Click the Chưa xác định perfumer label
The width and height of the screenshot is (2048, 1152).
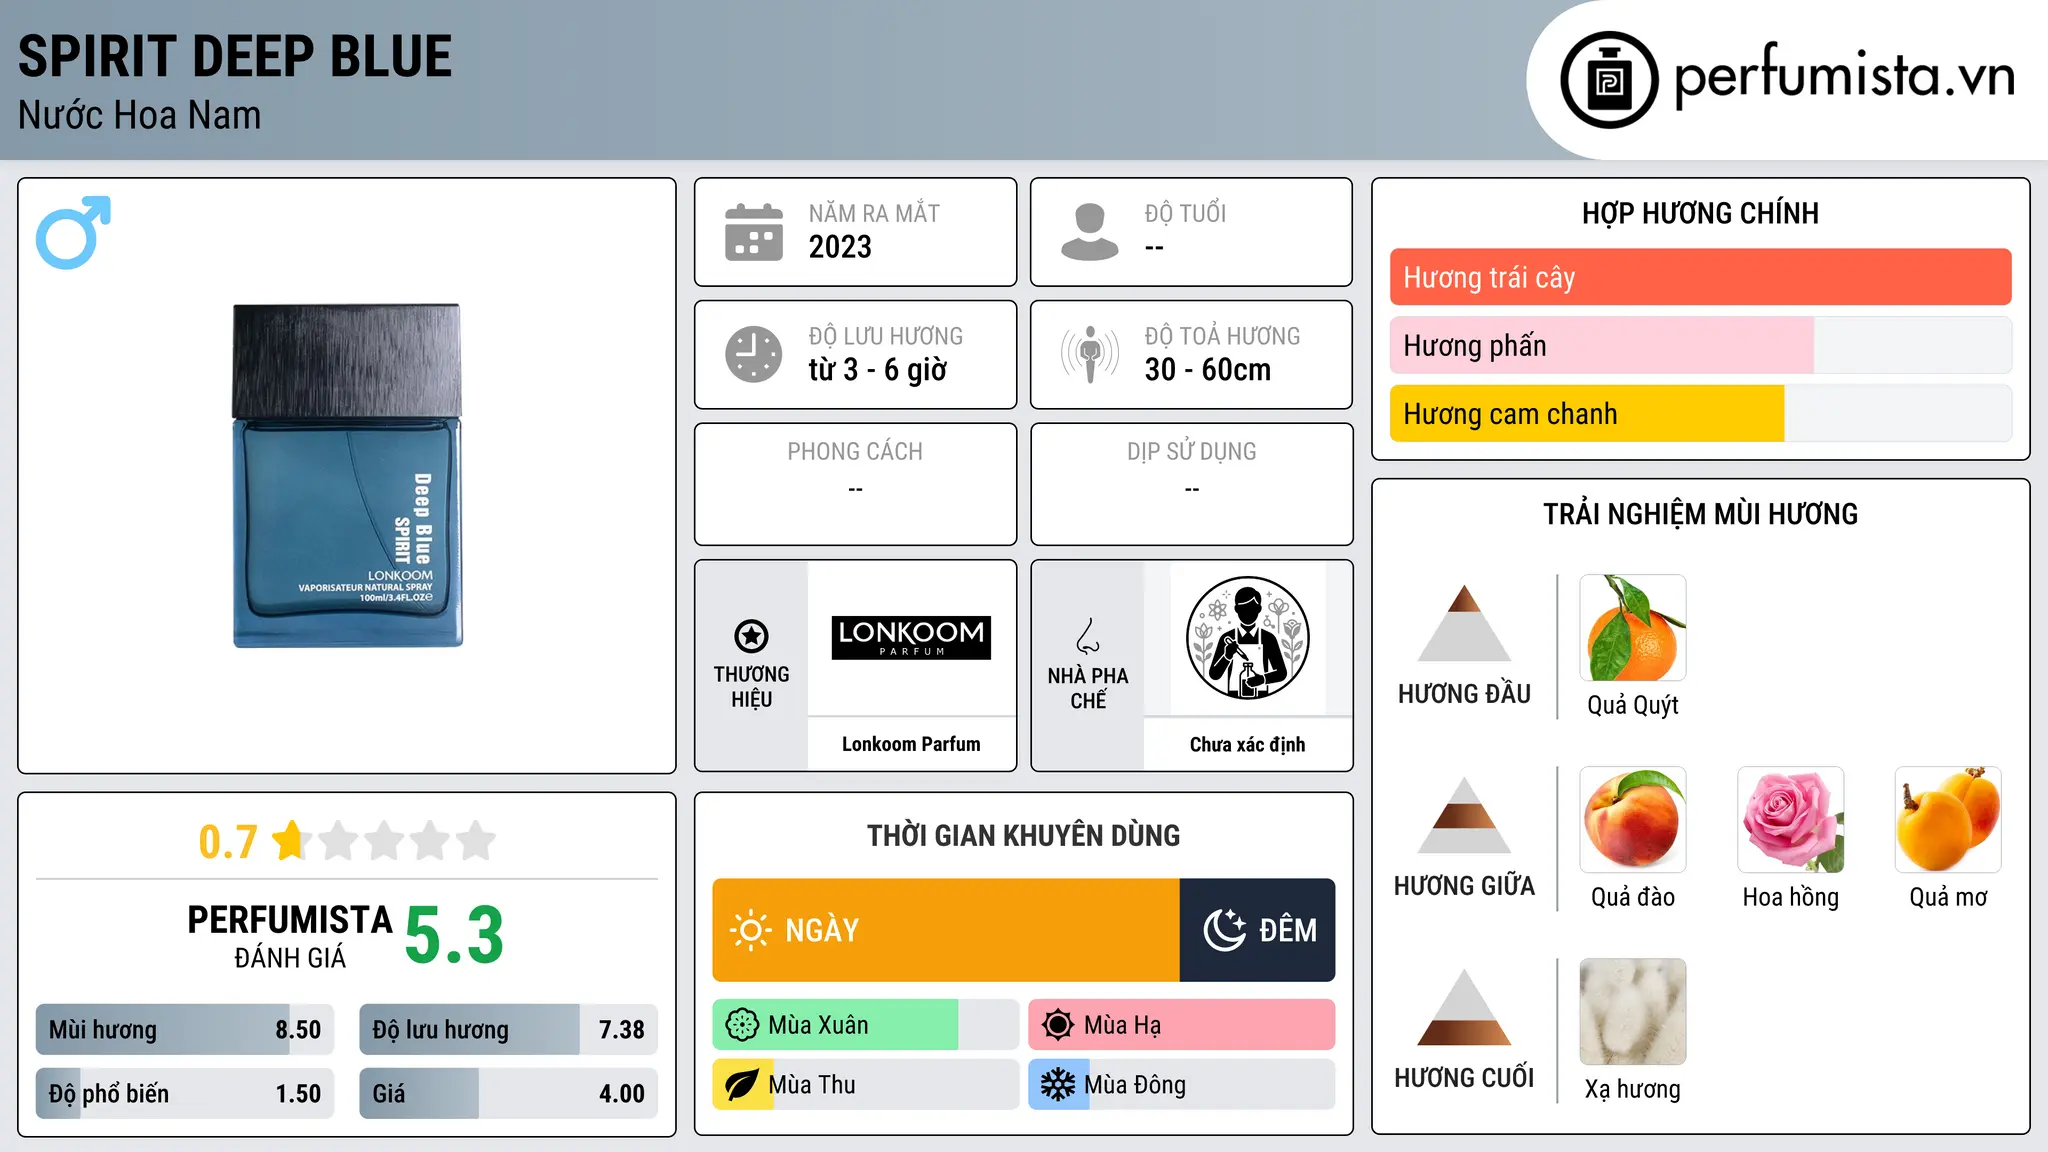pos(1247,744)
